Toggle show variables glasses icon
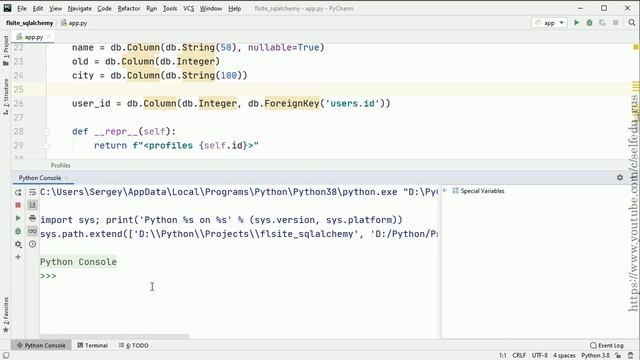 pyautogui.click(x=33, y=231)
